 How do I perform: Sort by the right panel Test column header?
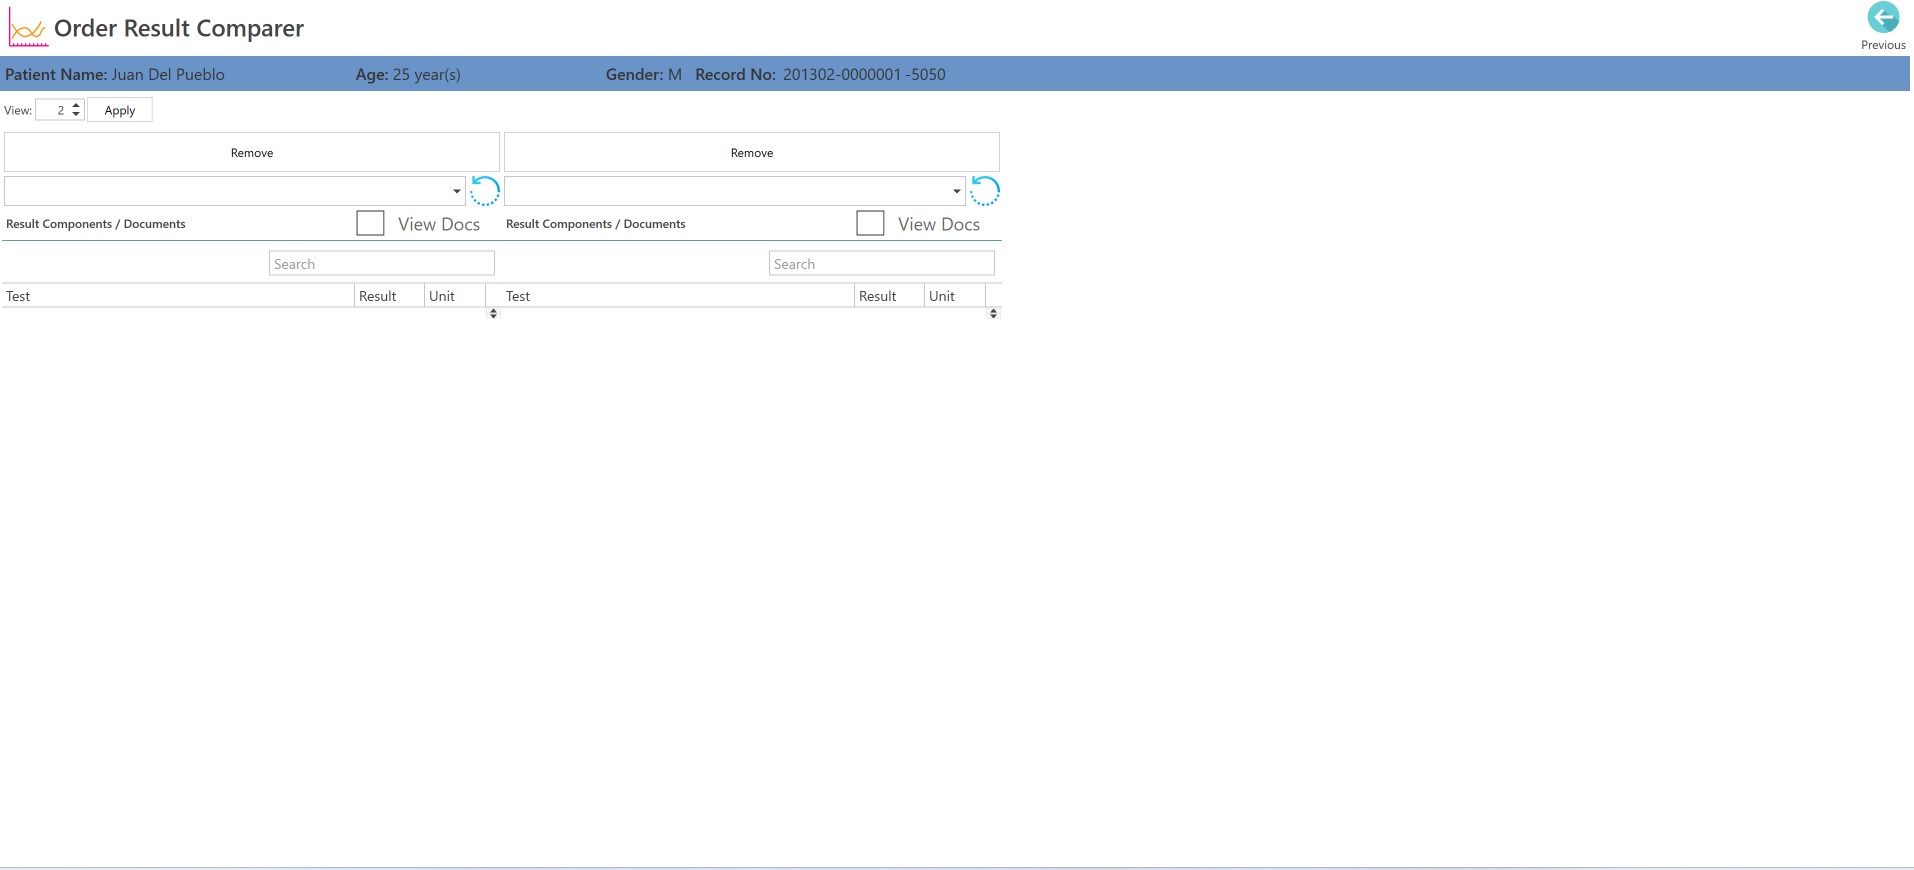[678, 296]
